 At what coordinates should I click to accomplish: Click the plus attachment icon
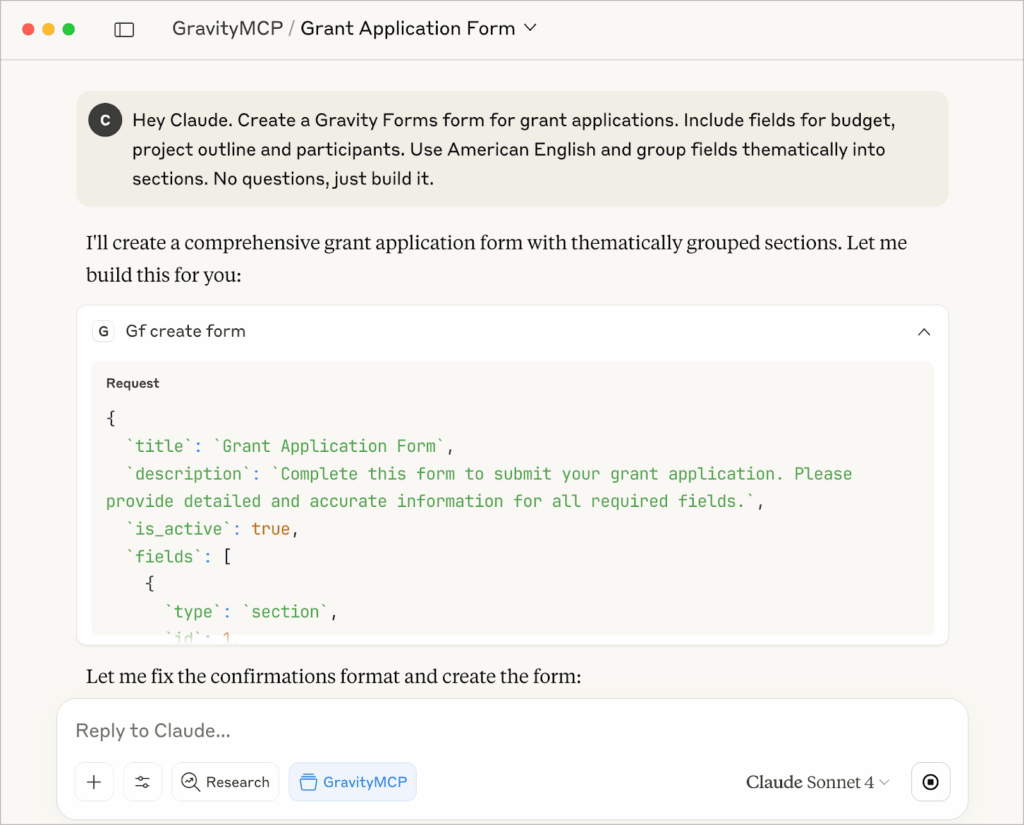click(94, 782)
